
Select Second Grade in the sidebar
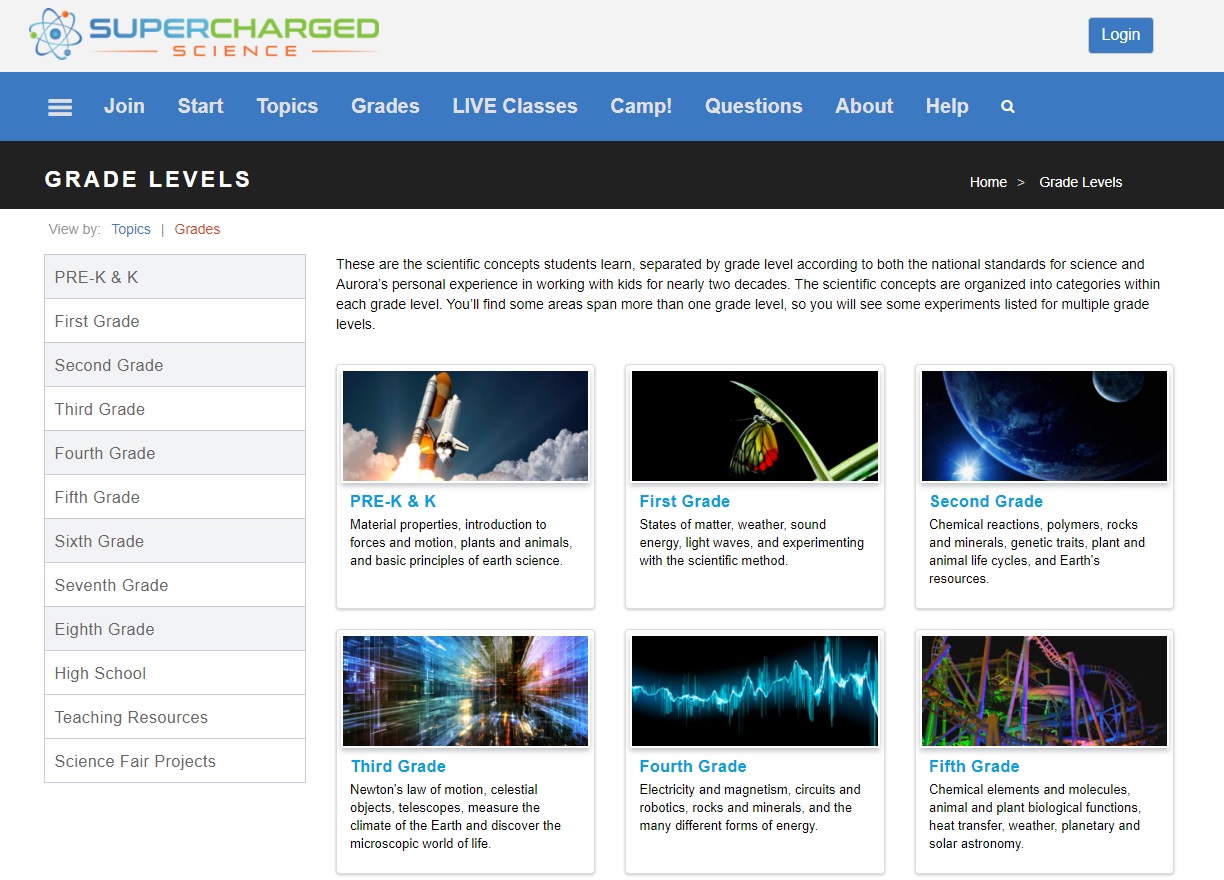(x=175, y=365)
